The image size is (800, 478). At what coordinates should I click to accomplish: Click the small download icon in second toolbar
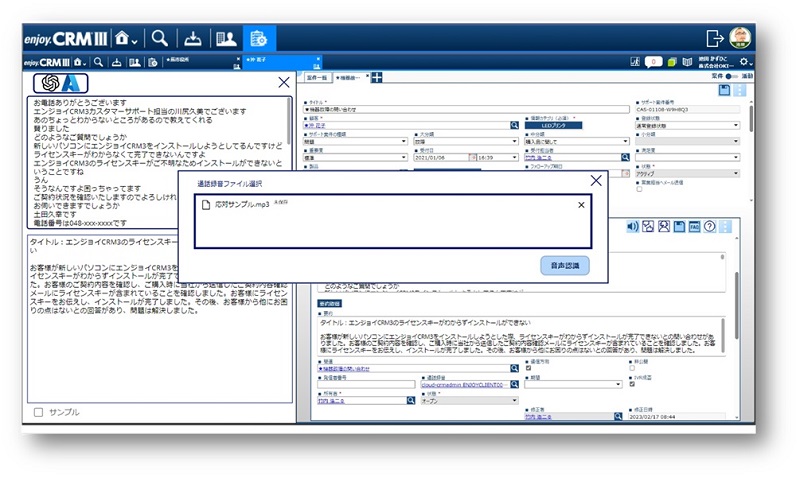point(116,62)
